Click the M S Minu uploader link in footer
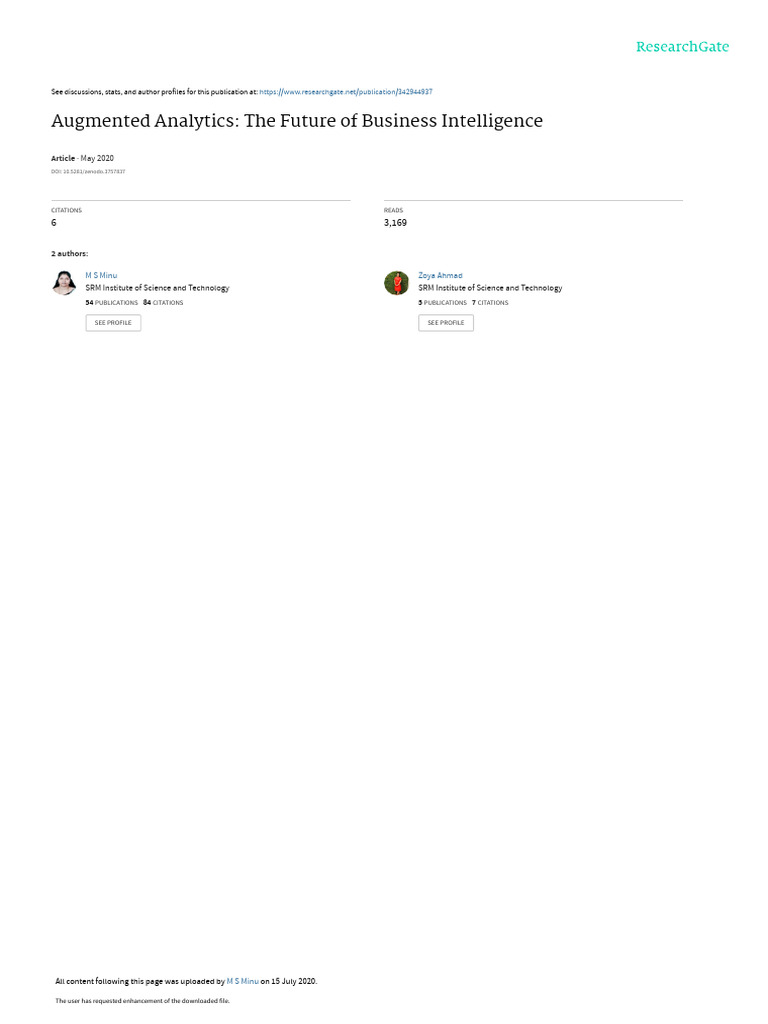The image size is (768, 1024). coord(242,981)
